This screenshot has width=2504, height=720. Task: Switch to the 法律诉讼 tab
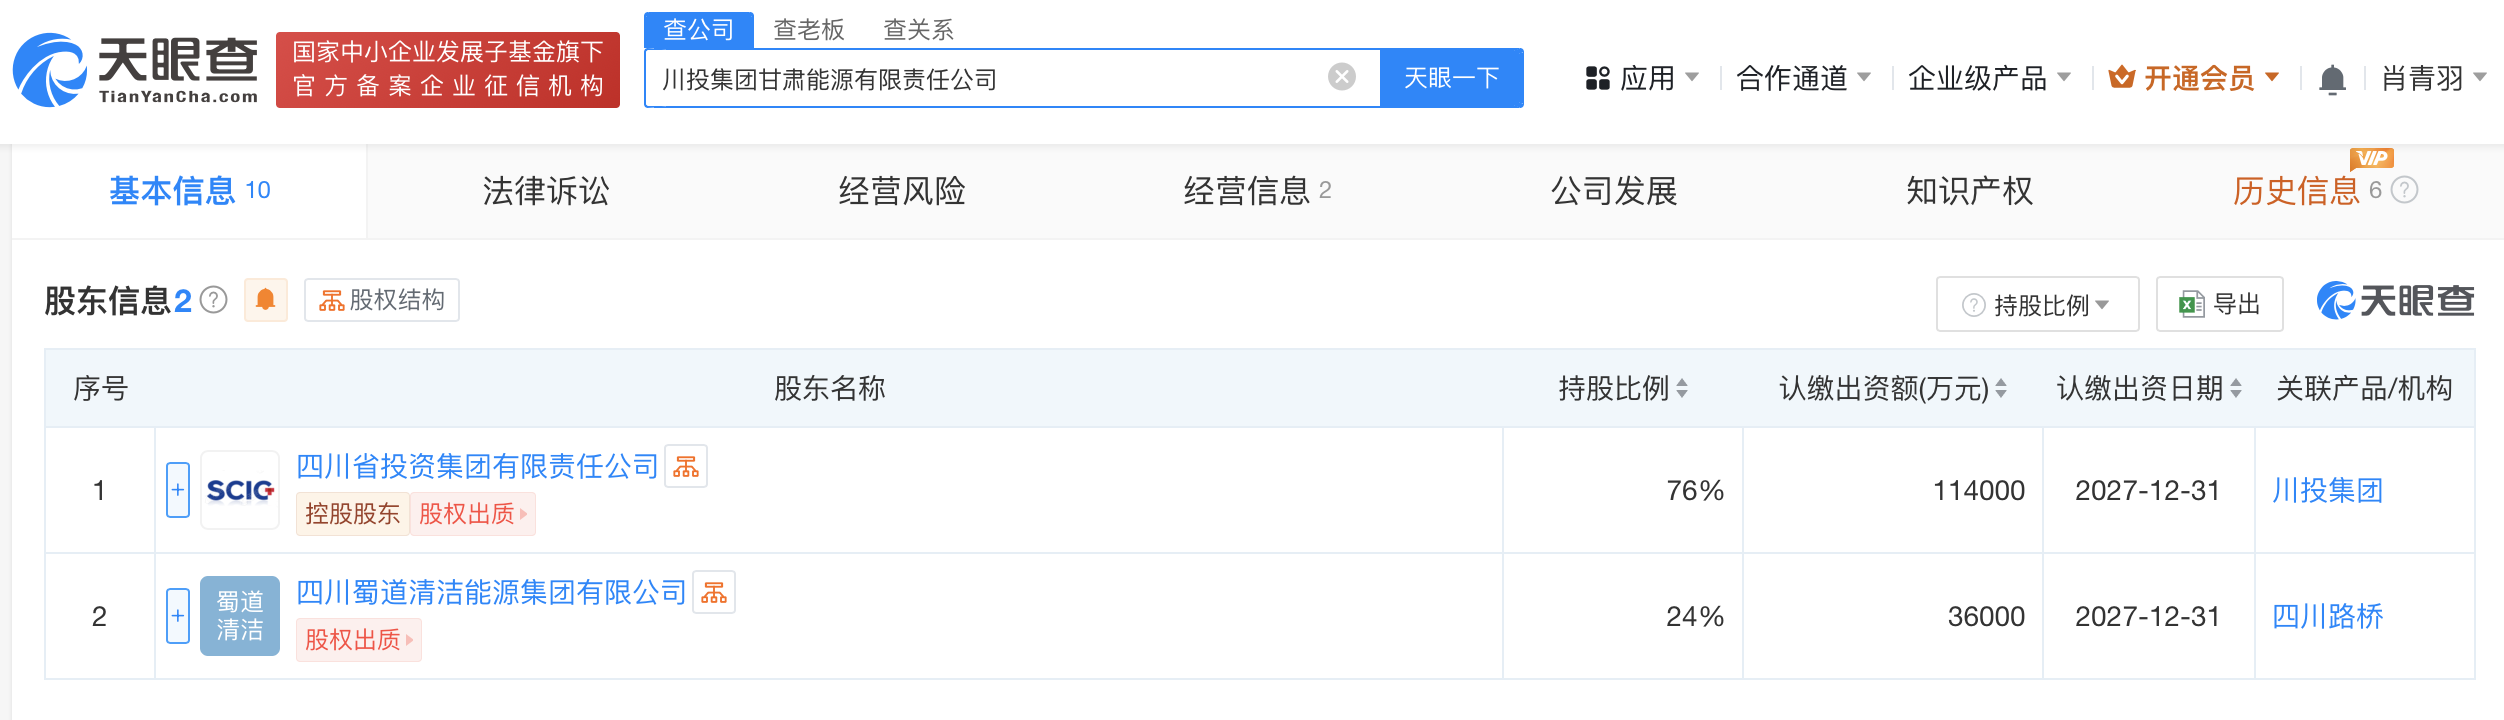[546, 191]
